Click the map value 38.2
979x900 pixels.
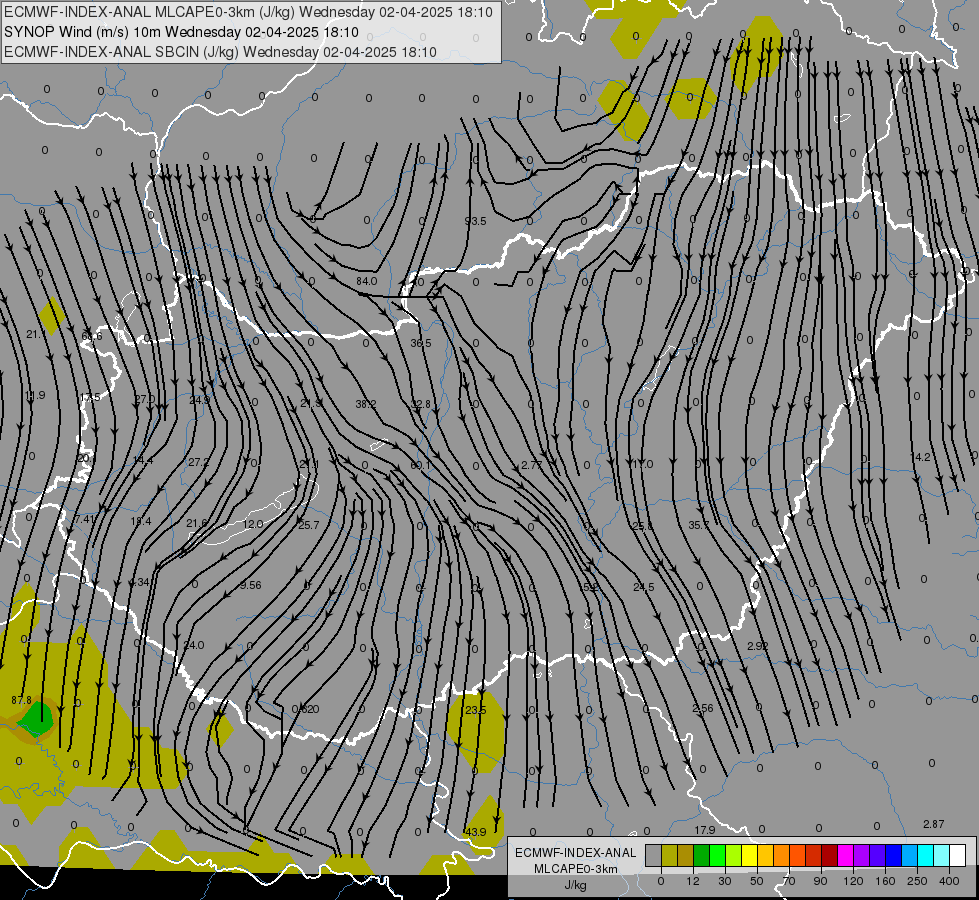(x=366, y=404)
